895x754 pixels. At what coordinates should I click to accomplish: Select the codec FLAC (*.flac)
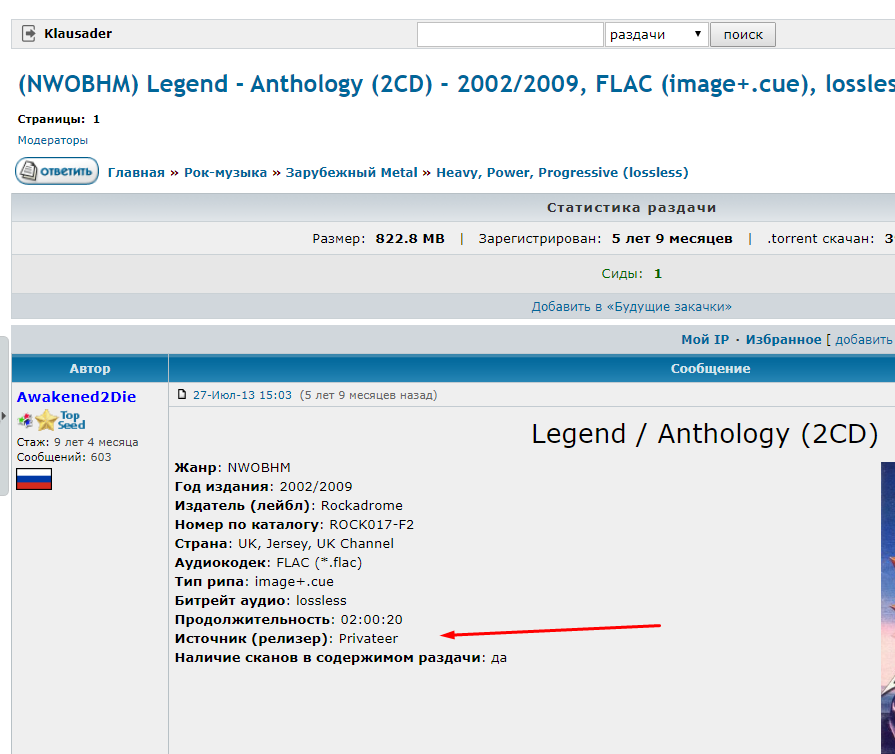point(319,563)
